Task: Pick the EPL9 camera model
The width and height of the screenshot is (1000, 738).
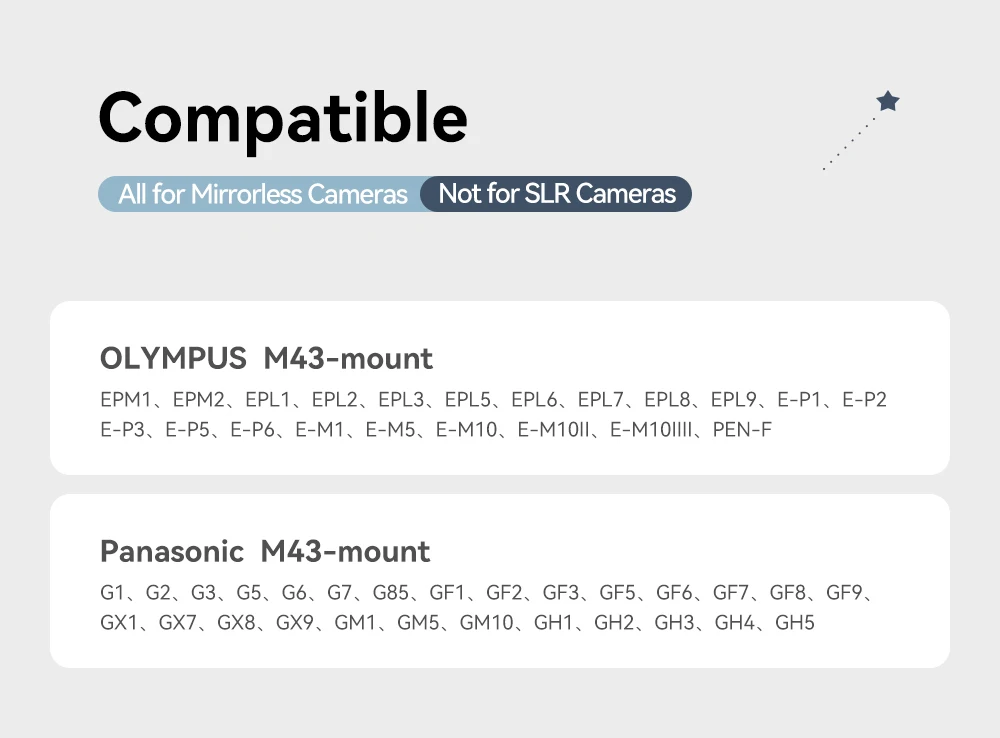Action: [x=735, y=400]
